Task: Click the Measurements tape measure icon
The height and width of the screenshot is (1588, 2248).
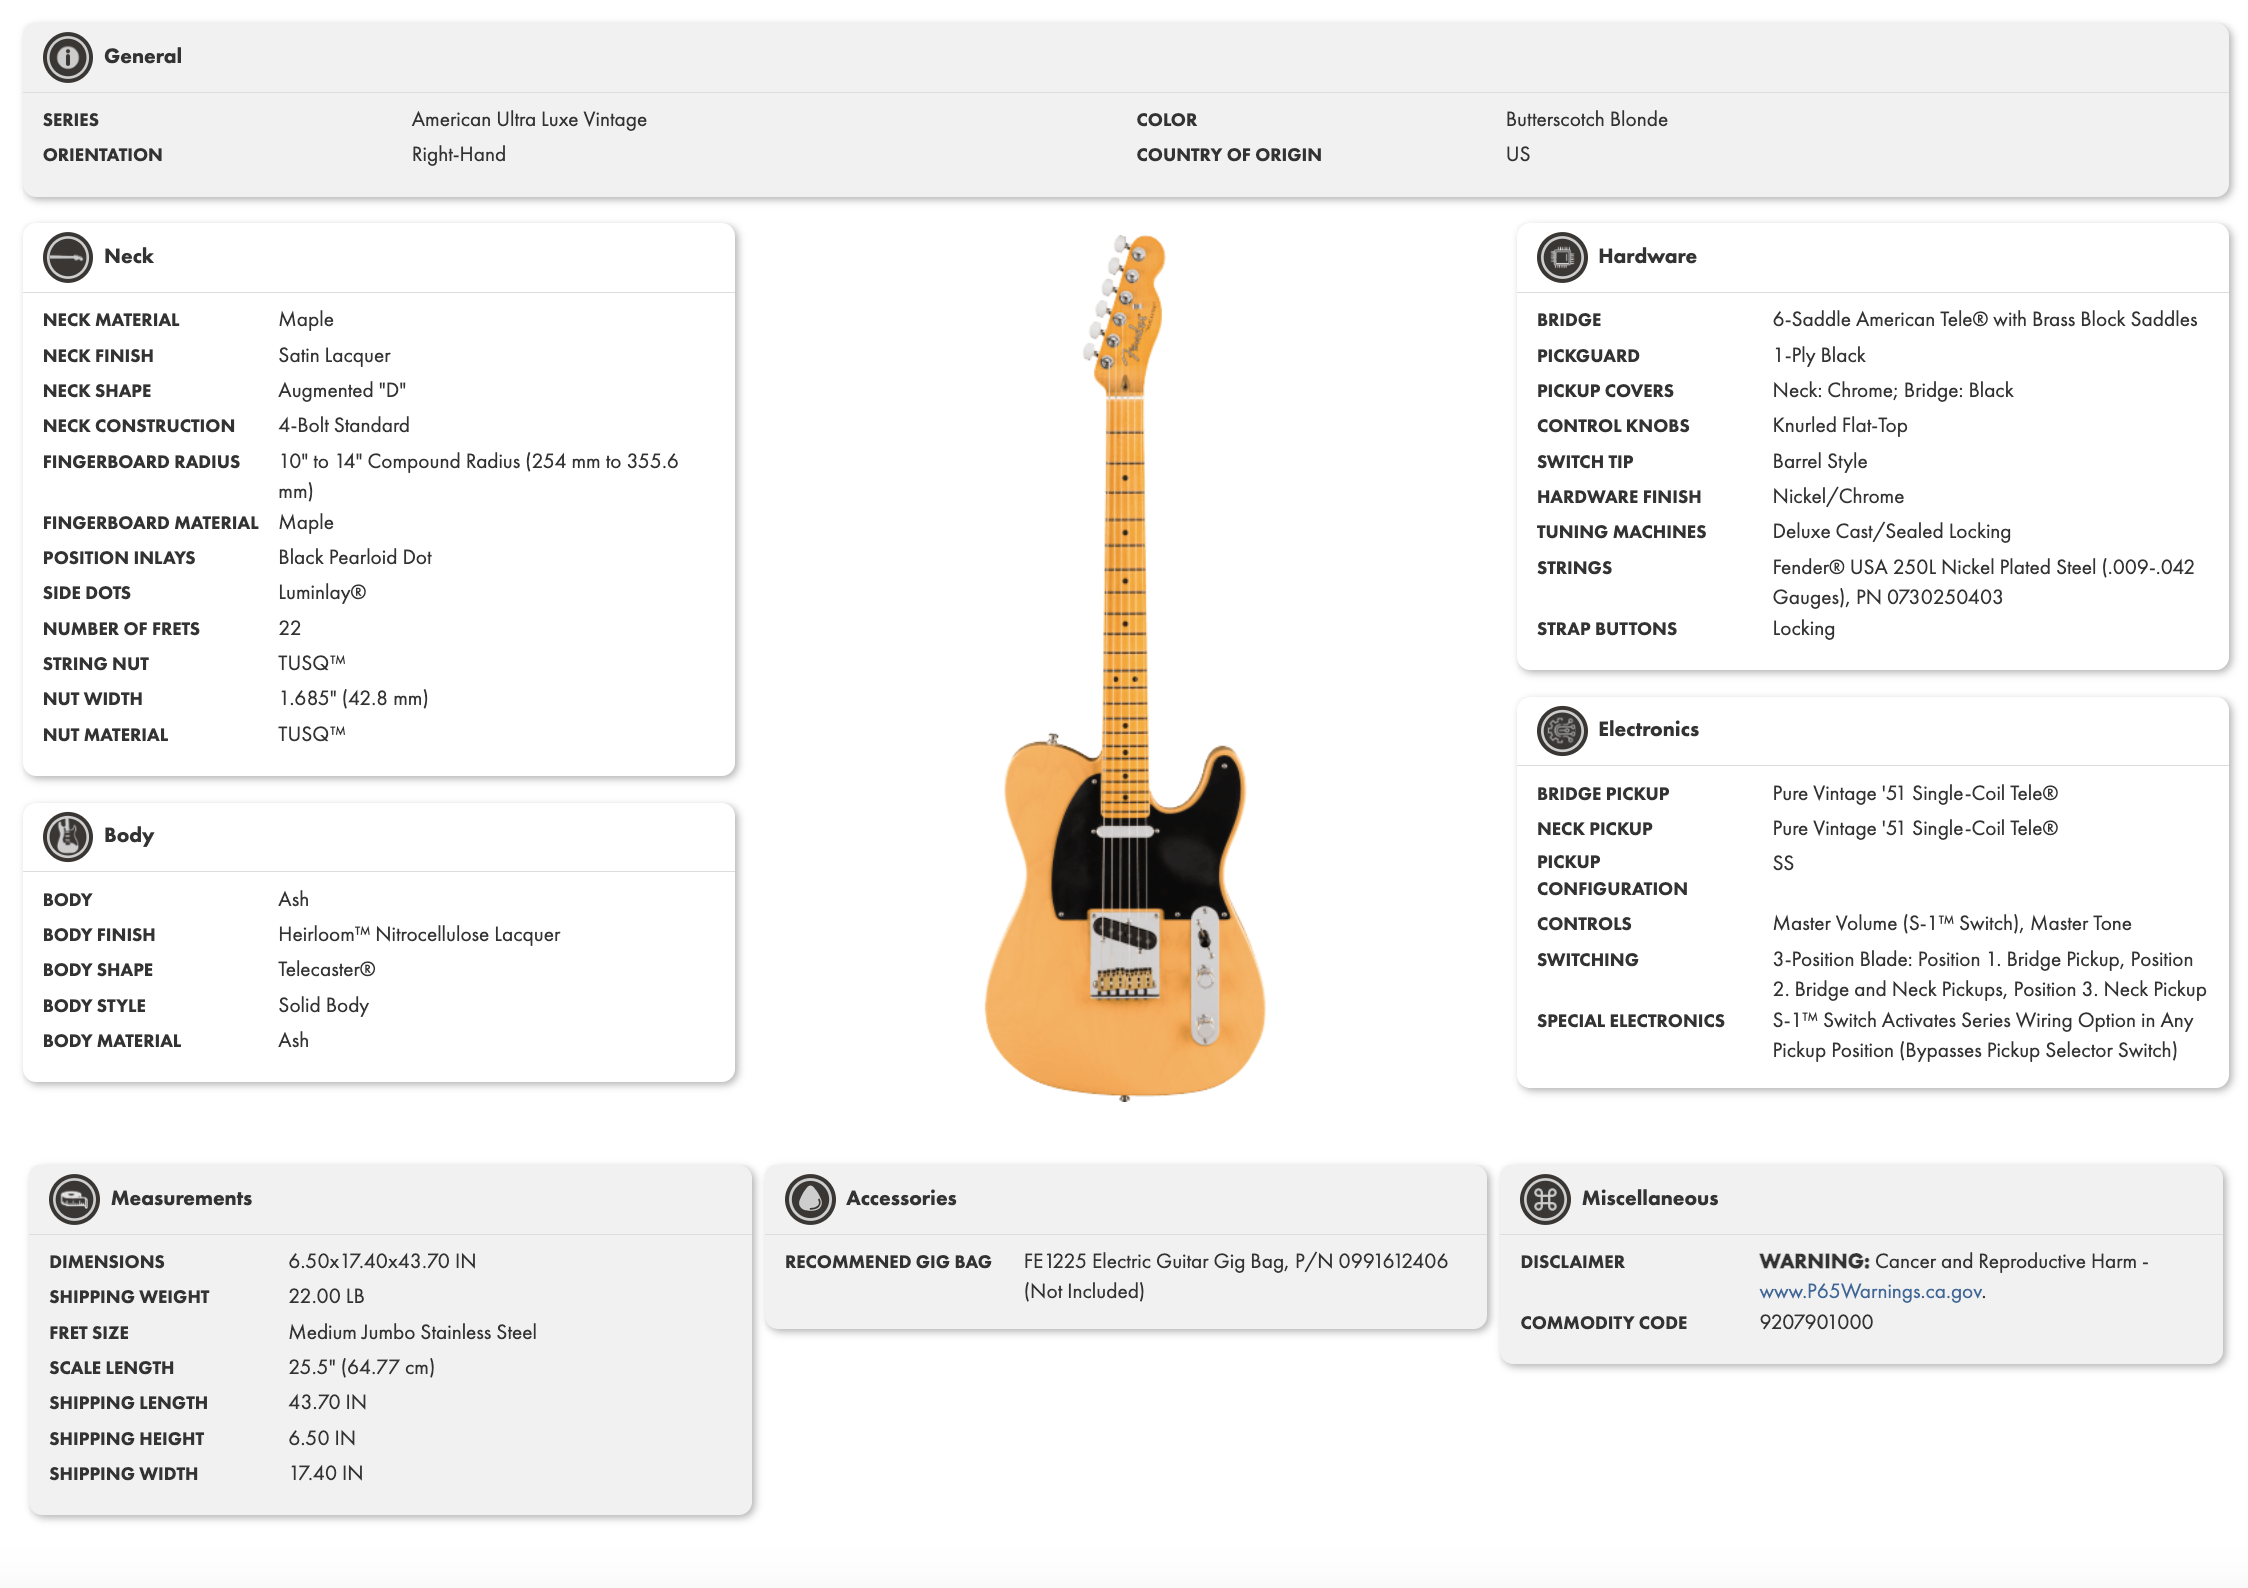Action: 74,1199
